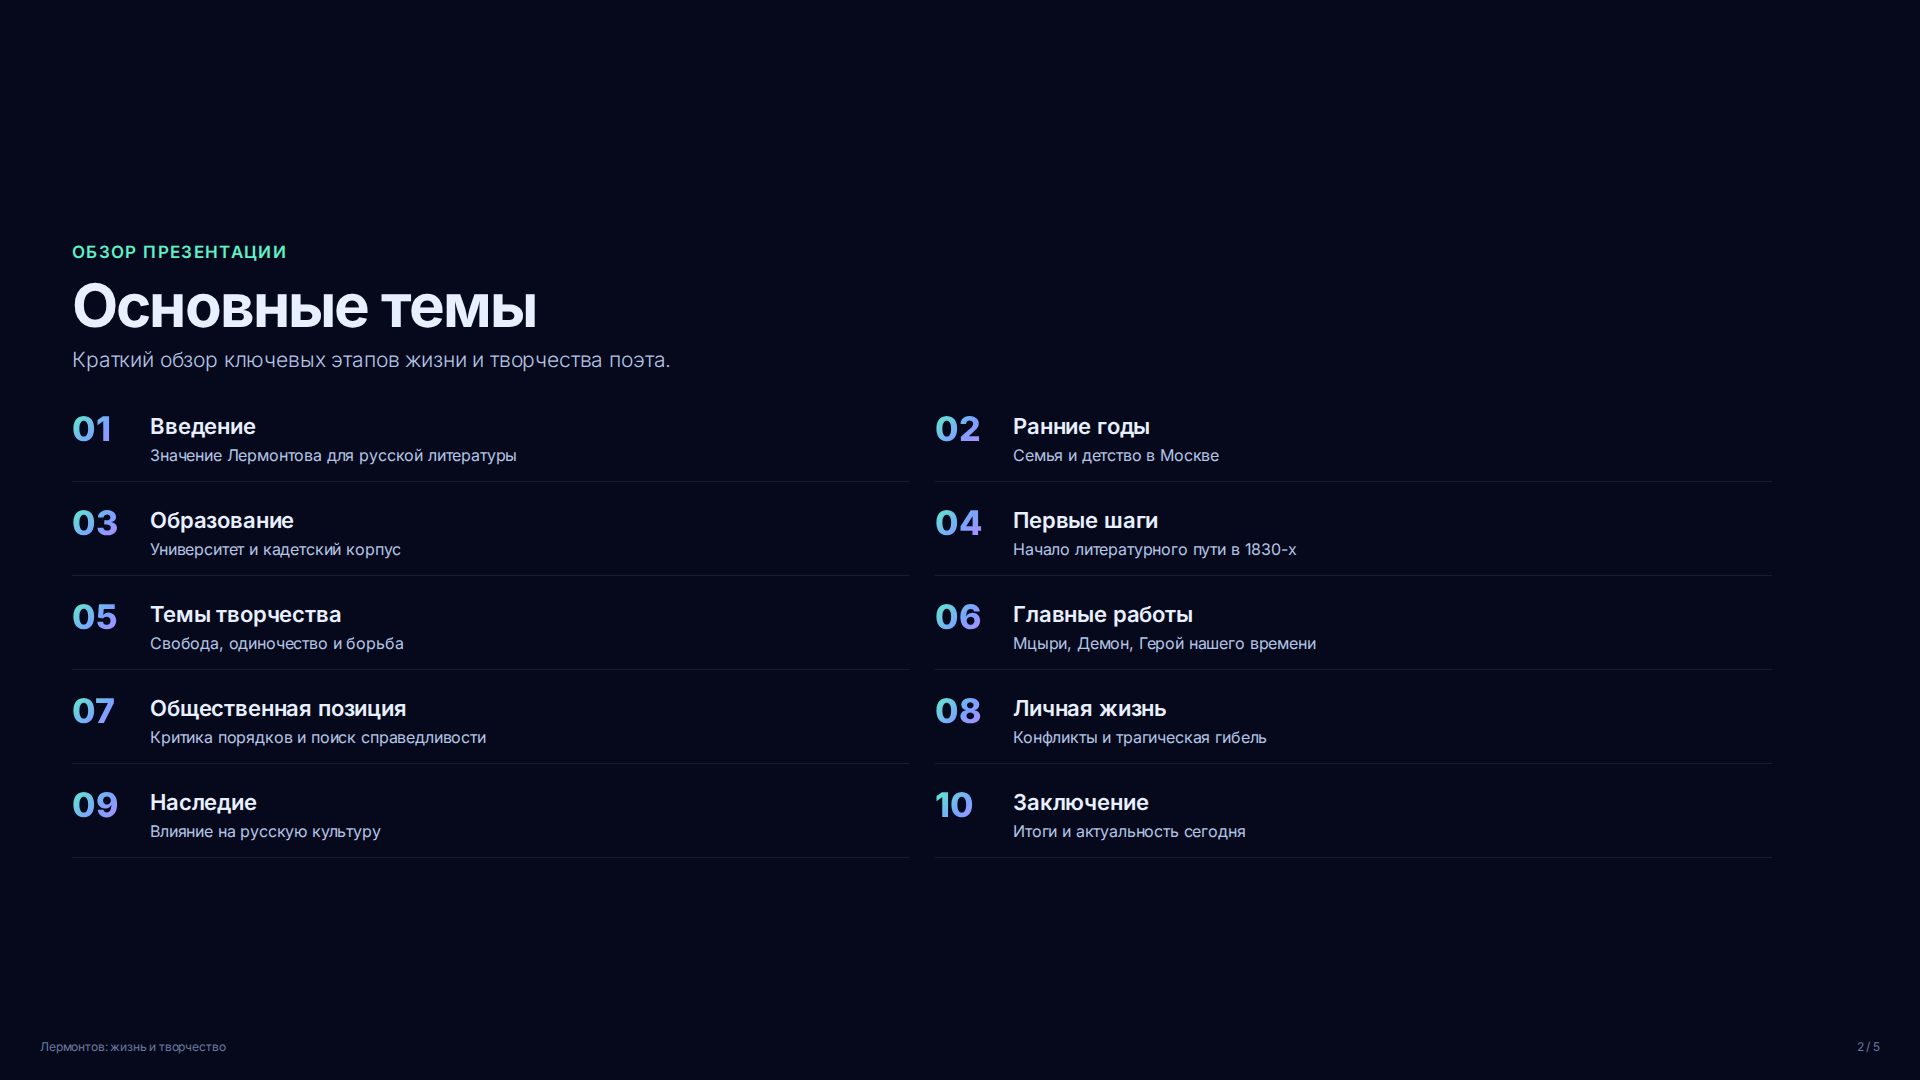The image size is (1920, 1080).
Task: Click the slide counter 2 / 5
Action: point(1868,1047)
